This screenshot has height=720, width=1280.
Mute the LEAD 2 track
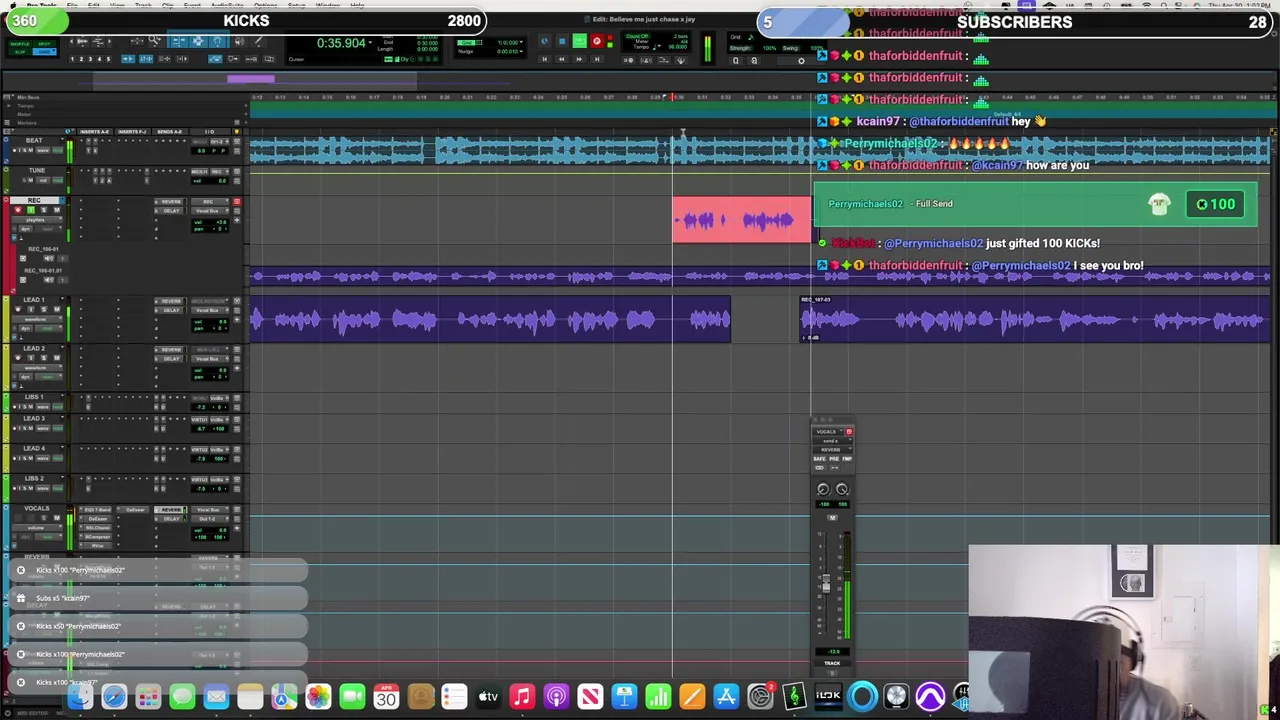click(57, 358)
